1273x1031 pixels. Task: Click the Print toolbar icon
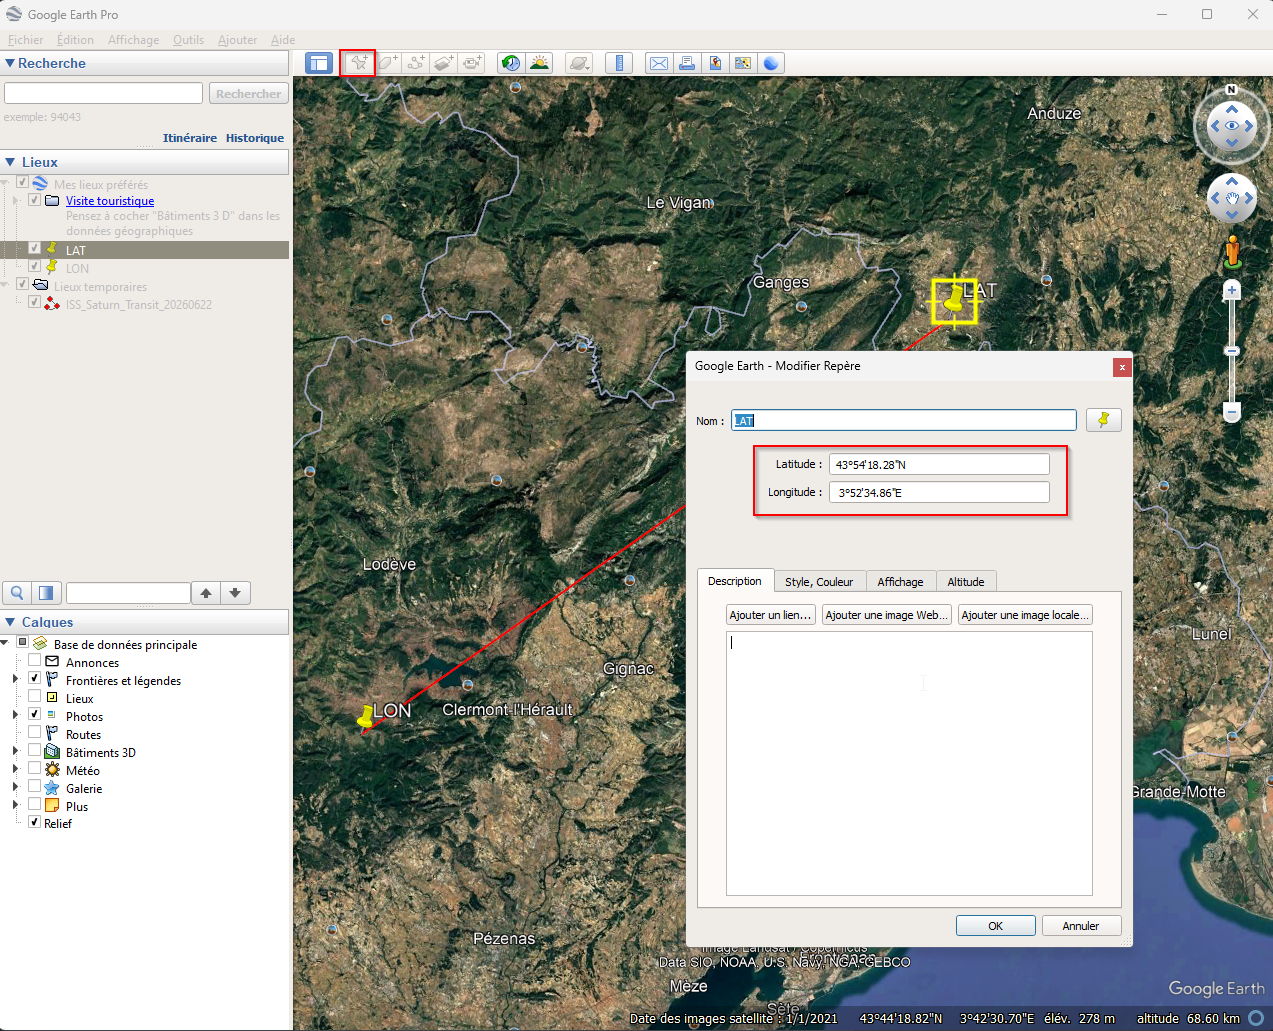tap(687, 63)
